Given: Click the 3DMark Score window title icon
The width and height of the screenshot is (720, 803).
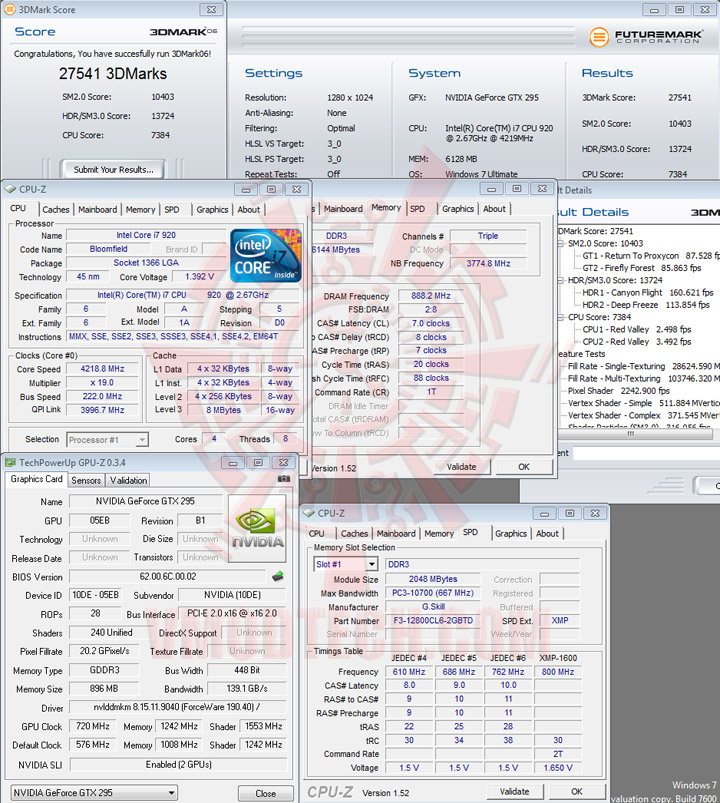Looking at the screenshot, I should (10, 9).
